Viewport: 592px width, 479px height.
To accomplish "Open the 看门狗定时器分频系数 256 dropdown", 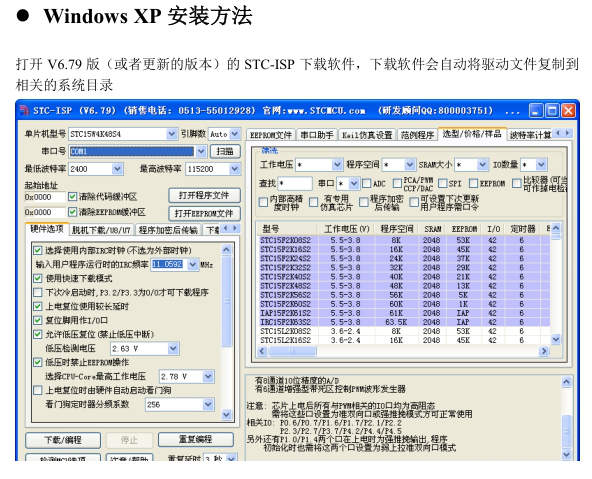I will [208, 405].
